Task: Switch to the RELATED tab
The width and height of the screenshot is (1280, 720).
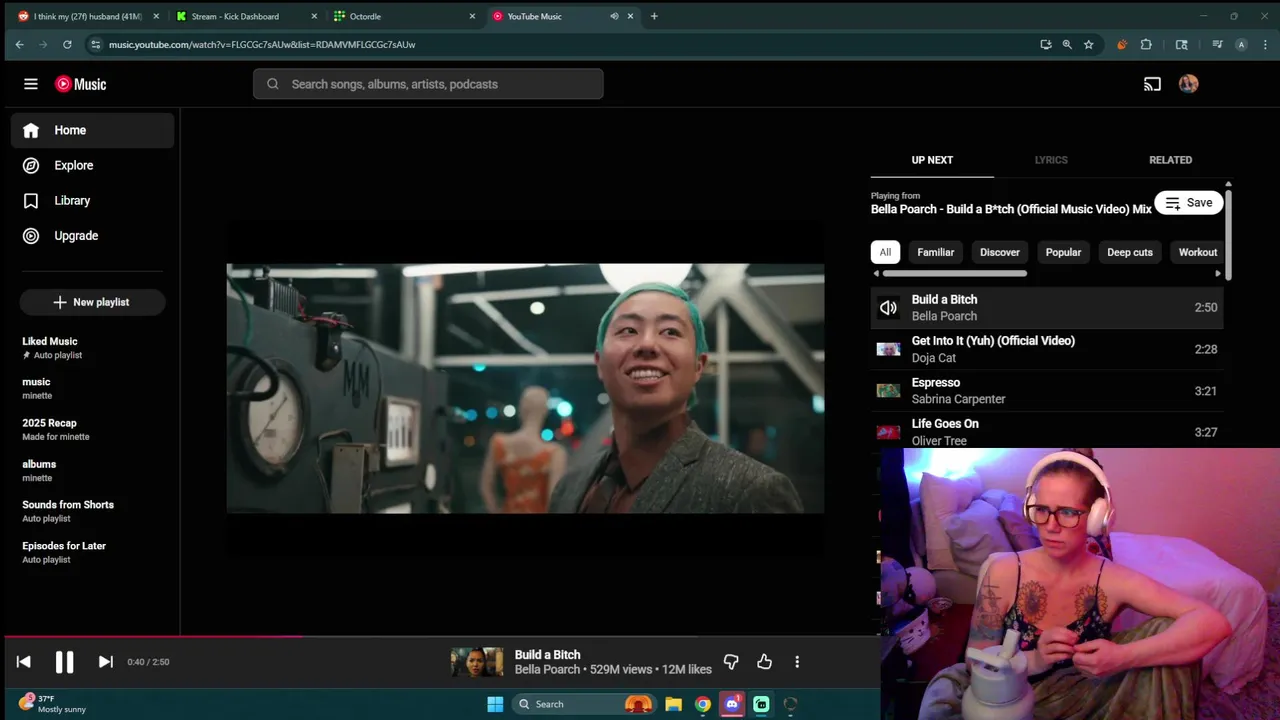Action: [1170, 160]
